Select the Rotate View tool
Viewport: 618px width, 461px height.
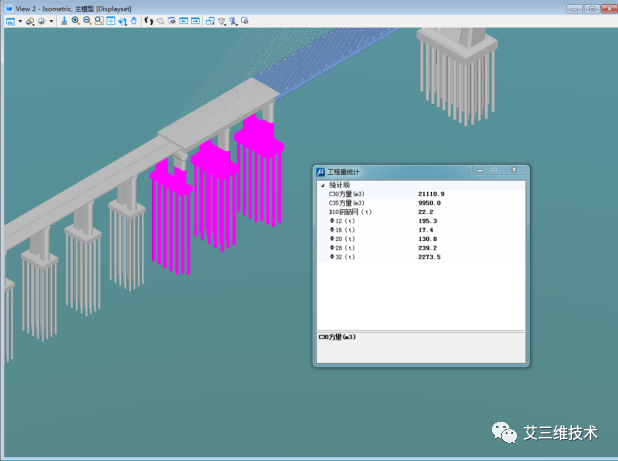[x=122, y=20]
